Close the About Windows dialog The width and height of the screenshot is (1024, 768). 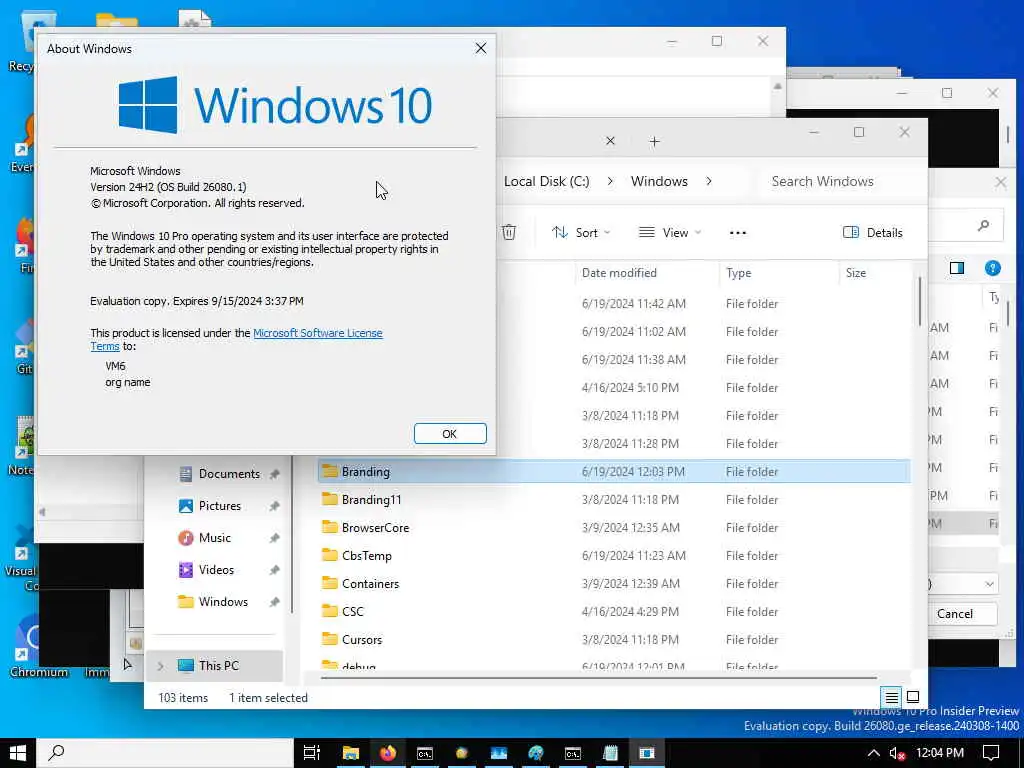pyautogui.click(x=481, y=48)
